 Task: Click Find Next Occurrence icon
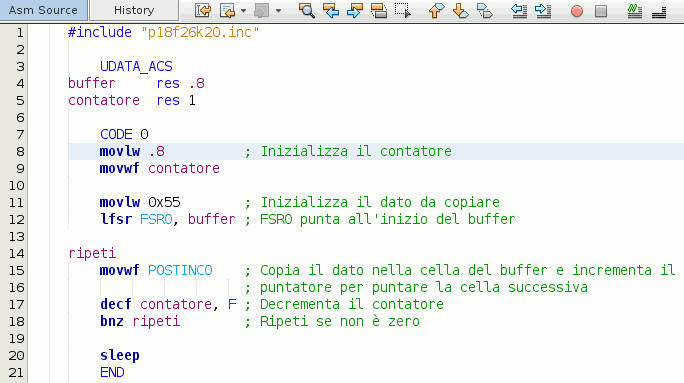pyautogui.click(x=355, y=10)
